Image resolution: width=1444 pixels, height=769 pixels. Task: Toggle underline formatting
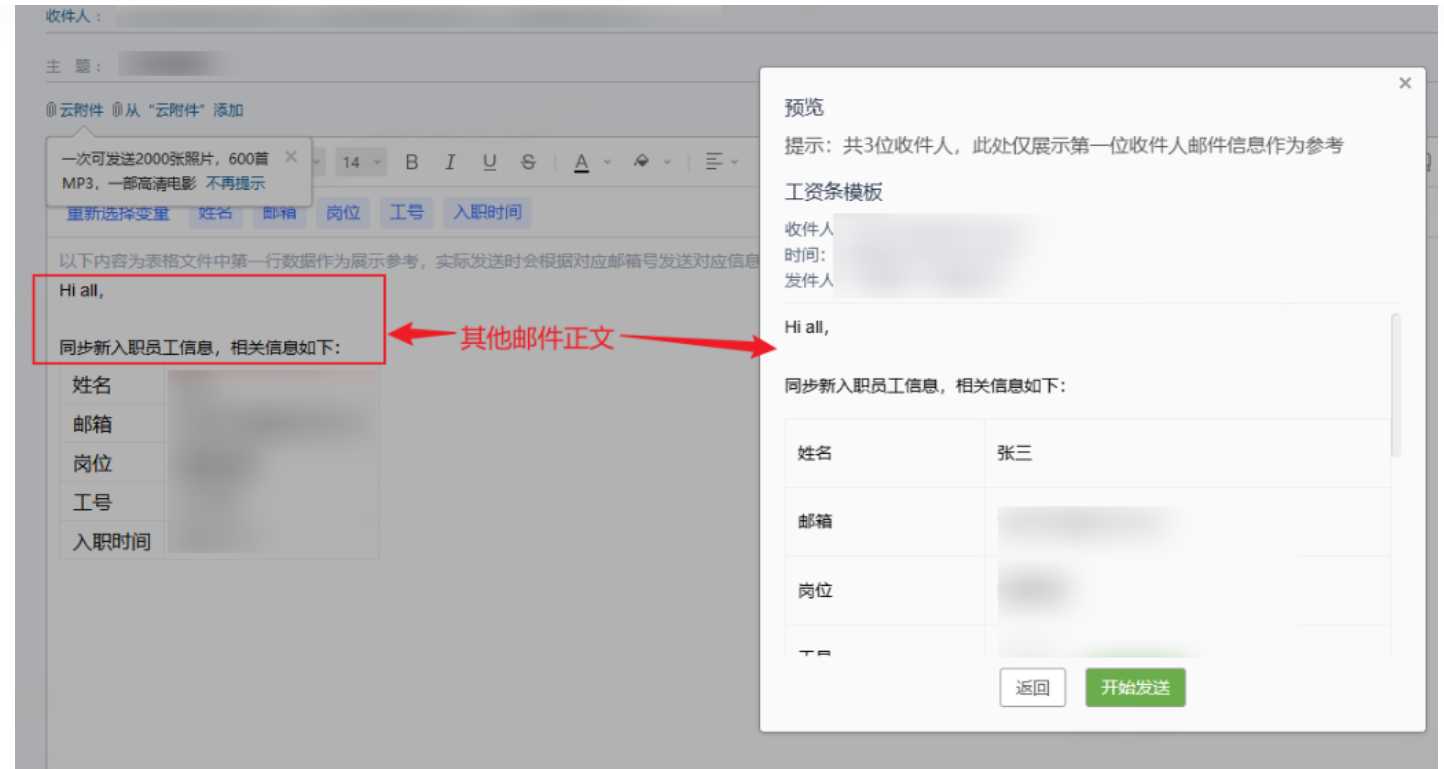pos(489,162)
